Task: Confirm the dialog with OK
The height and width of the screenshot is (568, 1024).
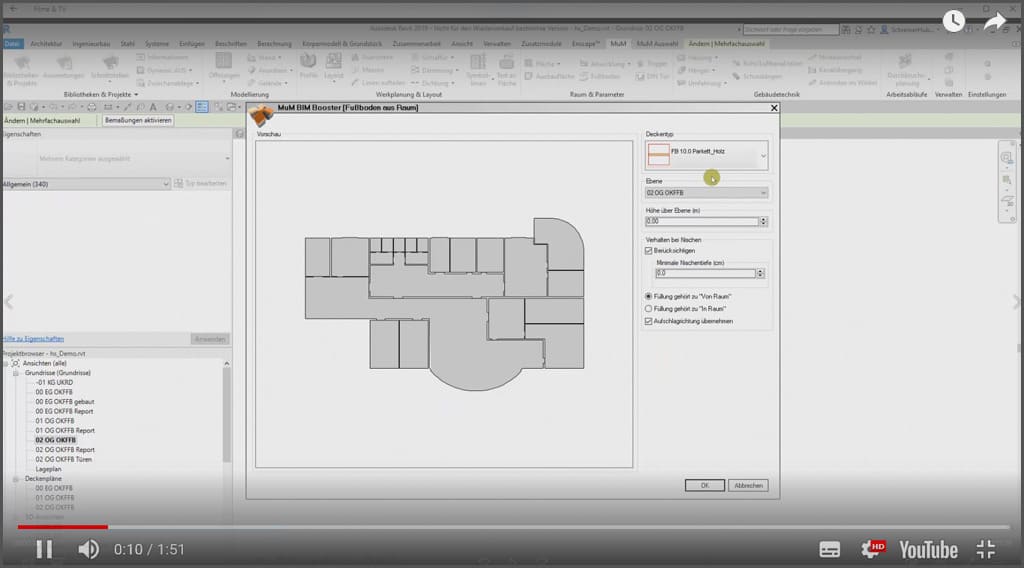Action: click(x=704, y=485)
